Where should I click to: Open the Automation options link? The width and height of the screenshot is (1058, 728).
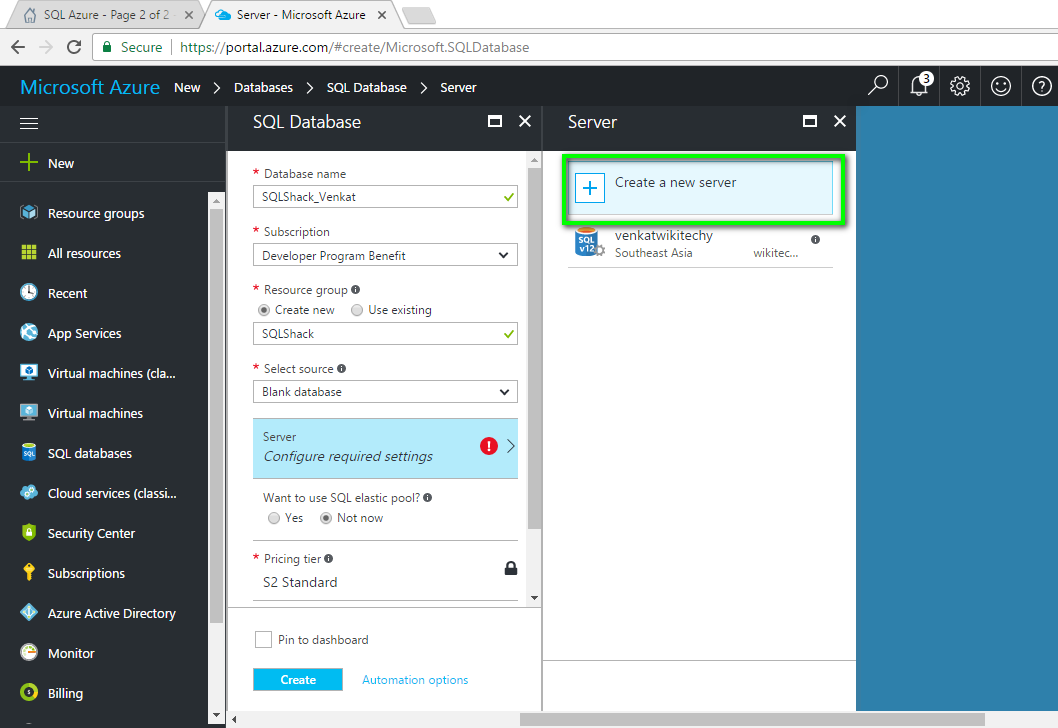coord(415,679)
